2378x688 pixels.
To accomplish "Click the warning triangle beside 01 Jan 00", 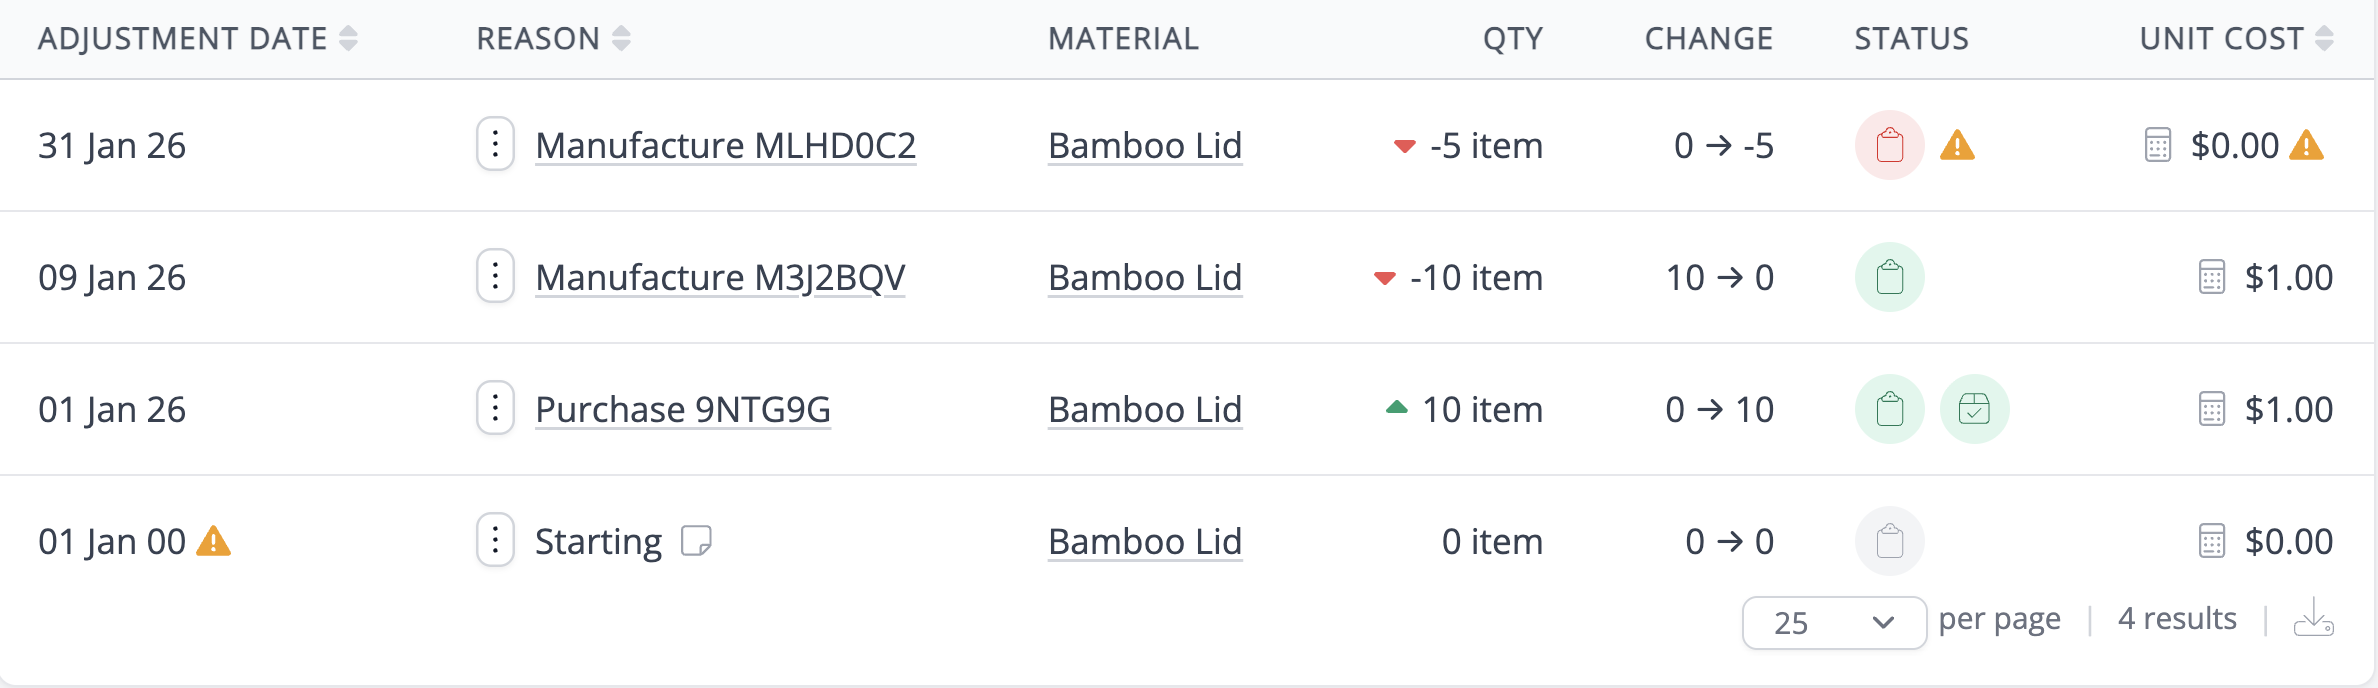I will [213, 541].
